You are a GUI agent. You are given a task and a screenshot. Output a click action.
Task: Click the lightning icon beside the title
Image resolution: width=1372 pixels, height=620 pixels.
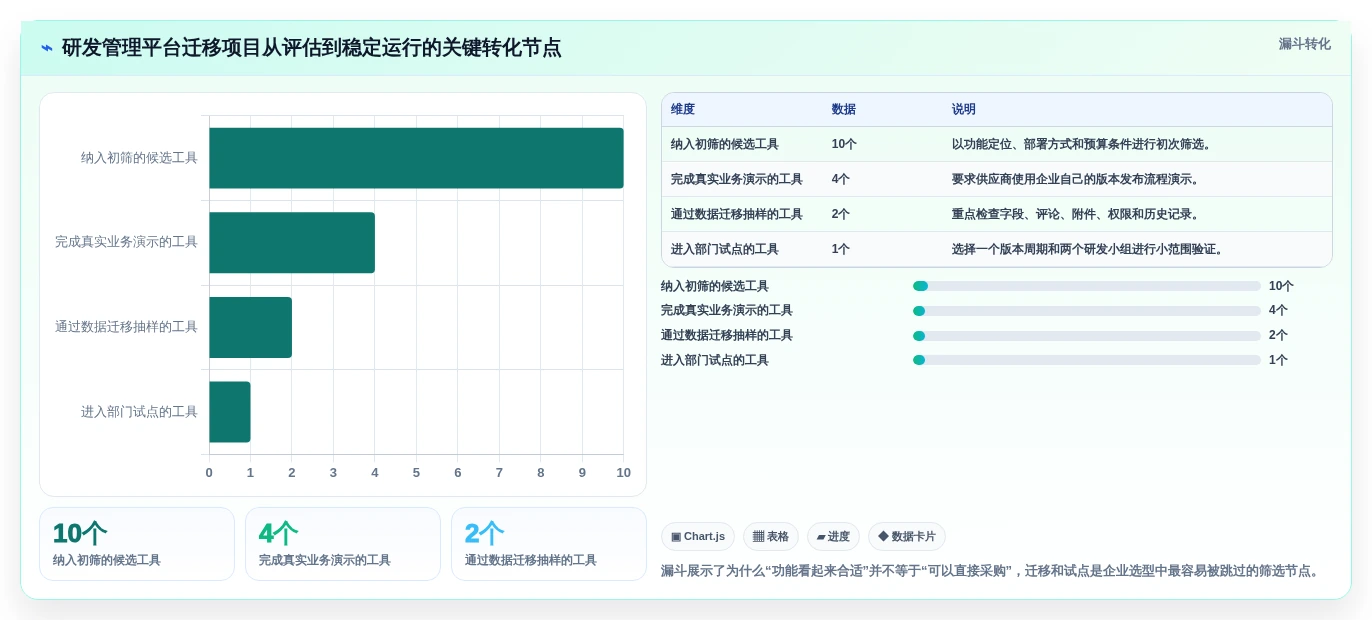coord(47,48)
